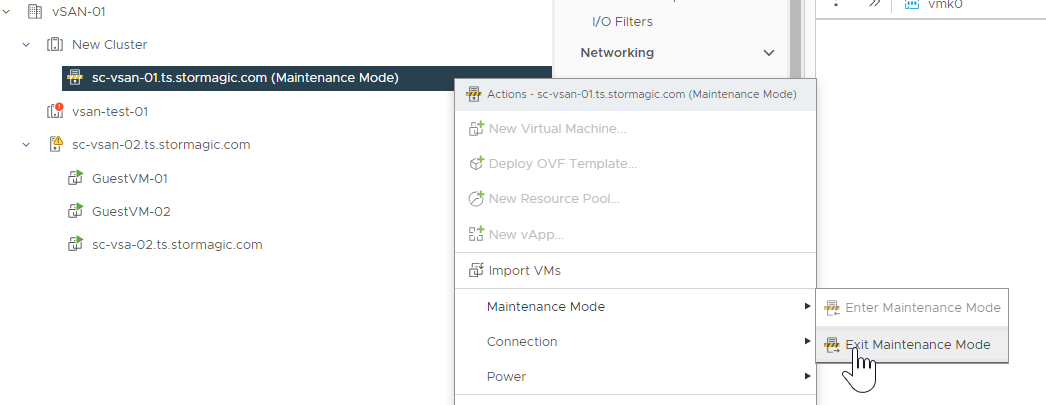1046x405 pixels.
Task: Click the Import VMs icon in the menu
Action: pos(476,270)
